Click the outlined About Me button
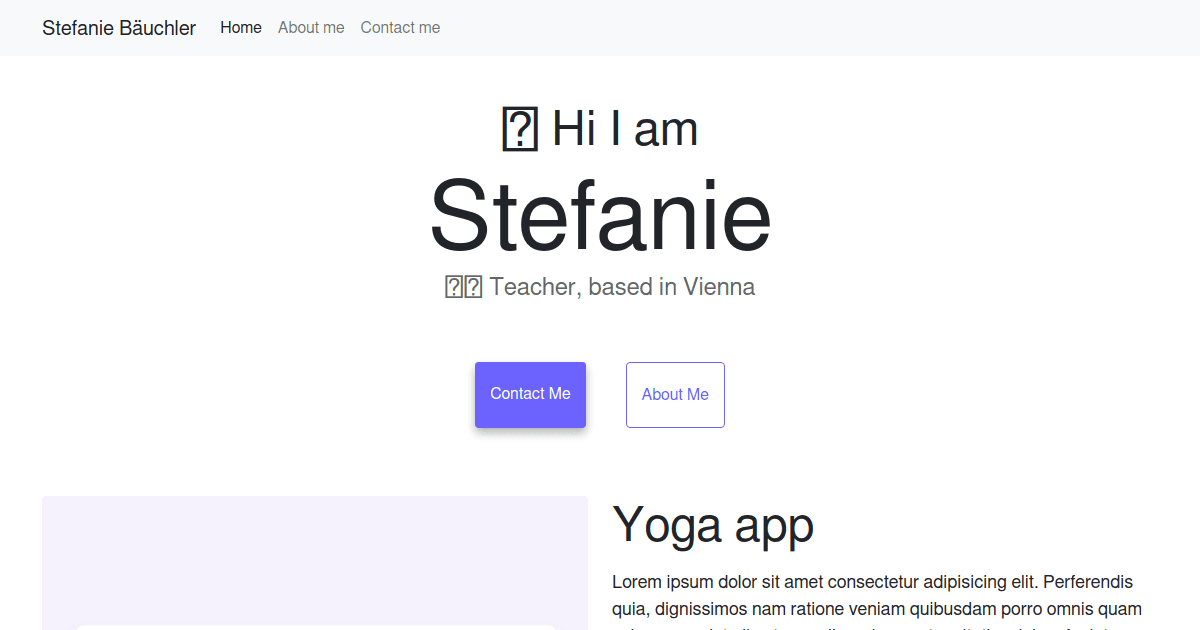Screen dimensions: 1200x630 pyautogui.click(x=675, y=395)
